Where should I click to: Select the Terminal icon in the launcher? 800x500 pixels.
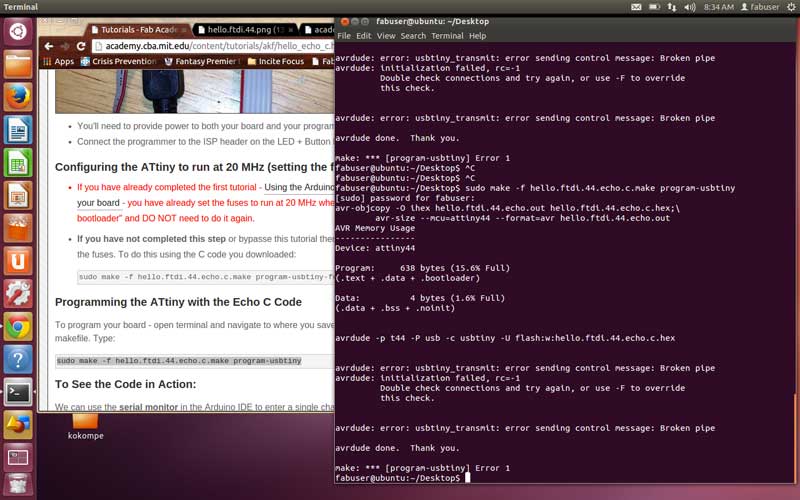tap(18, 392)
